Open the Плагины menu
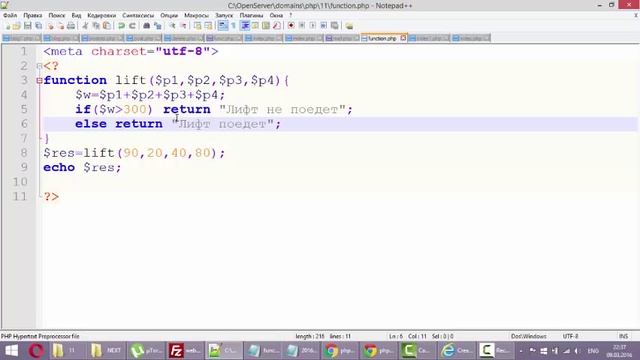This screenshot has height=360, width=640. pos(251,15)
